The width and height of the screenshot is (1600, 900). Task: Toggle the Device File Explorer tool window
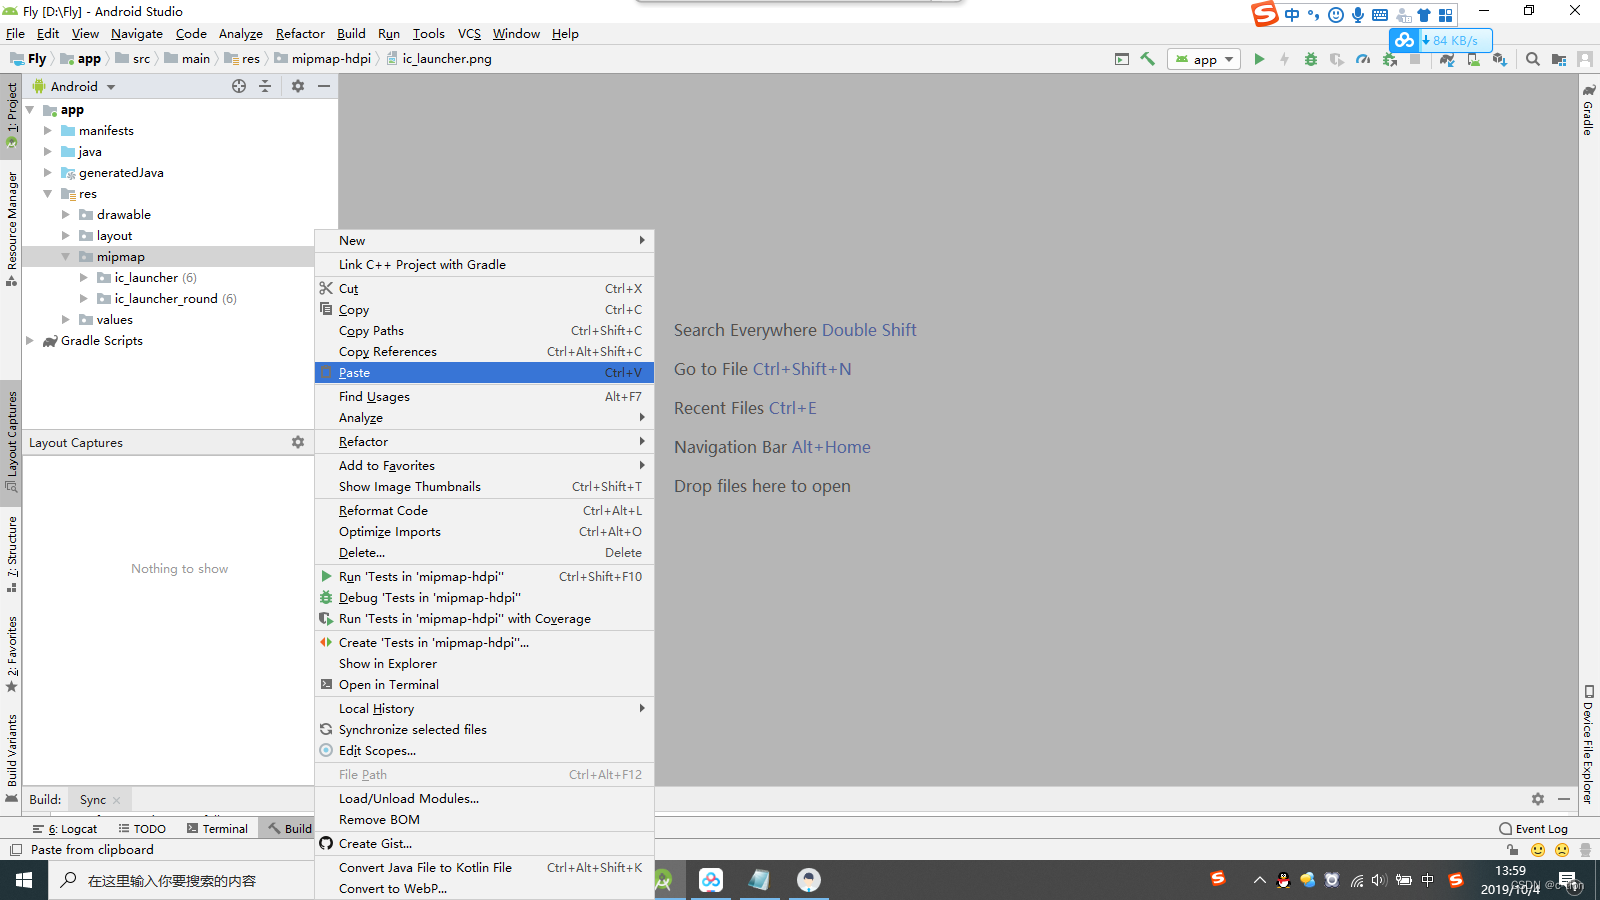point(1588,744)
